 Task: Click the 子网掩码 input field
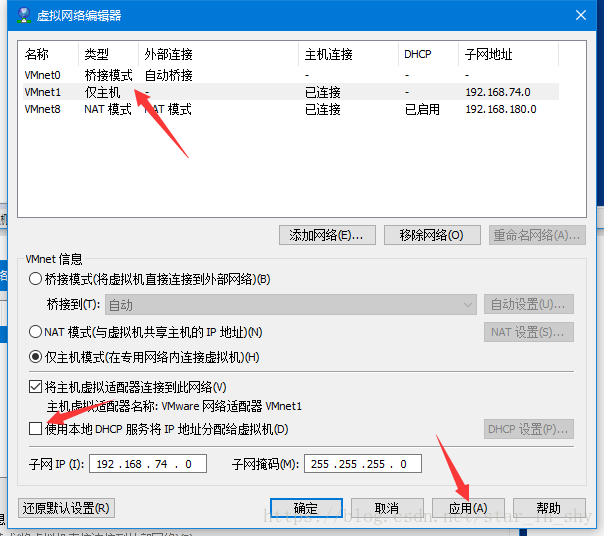363,464
